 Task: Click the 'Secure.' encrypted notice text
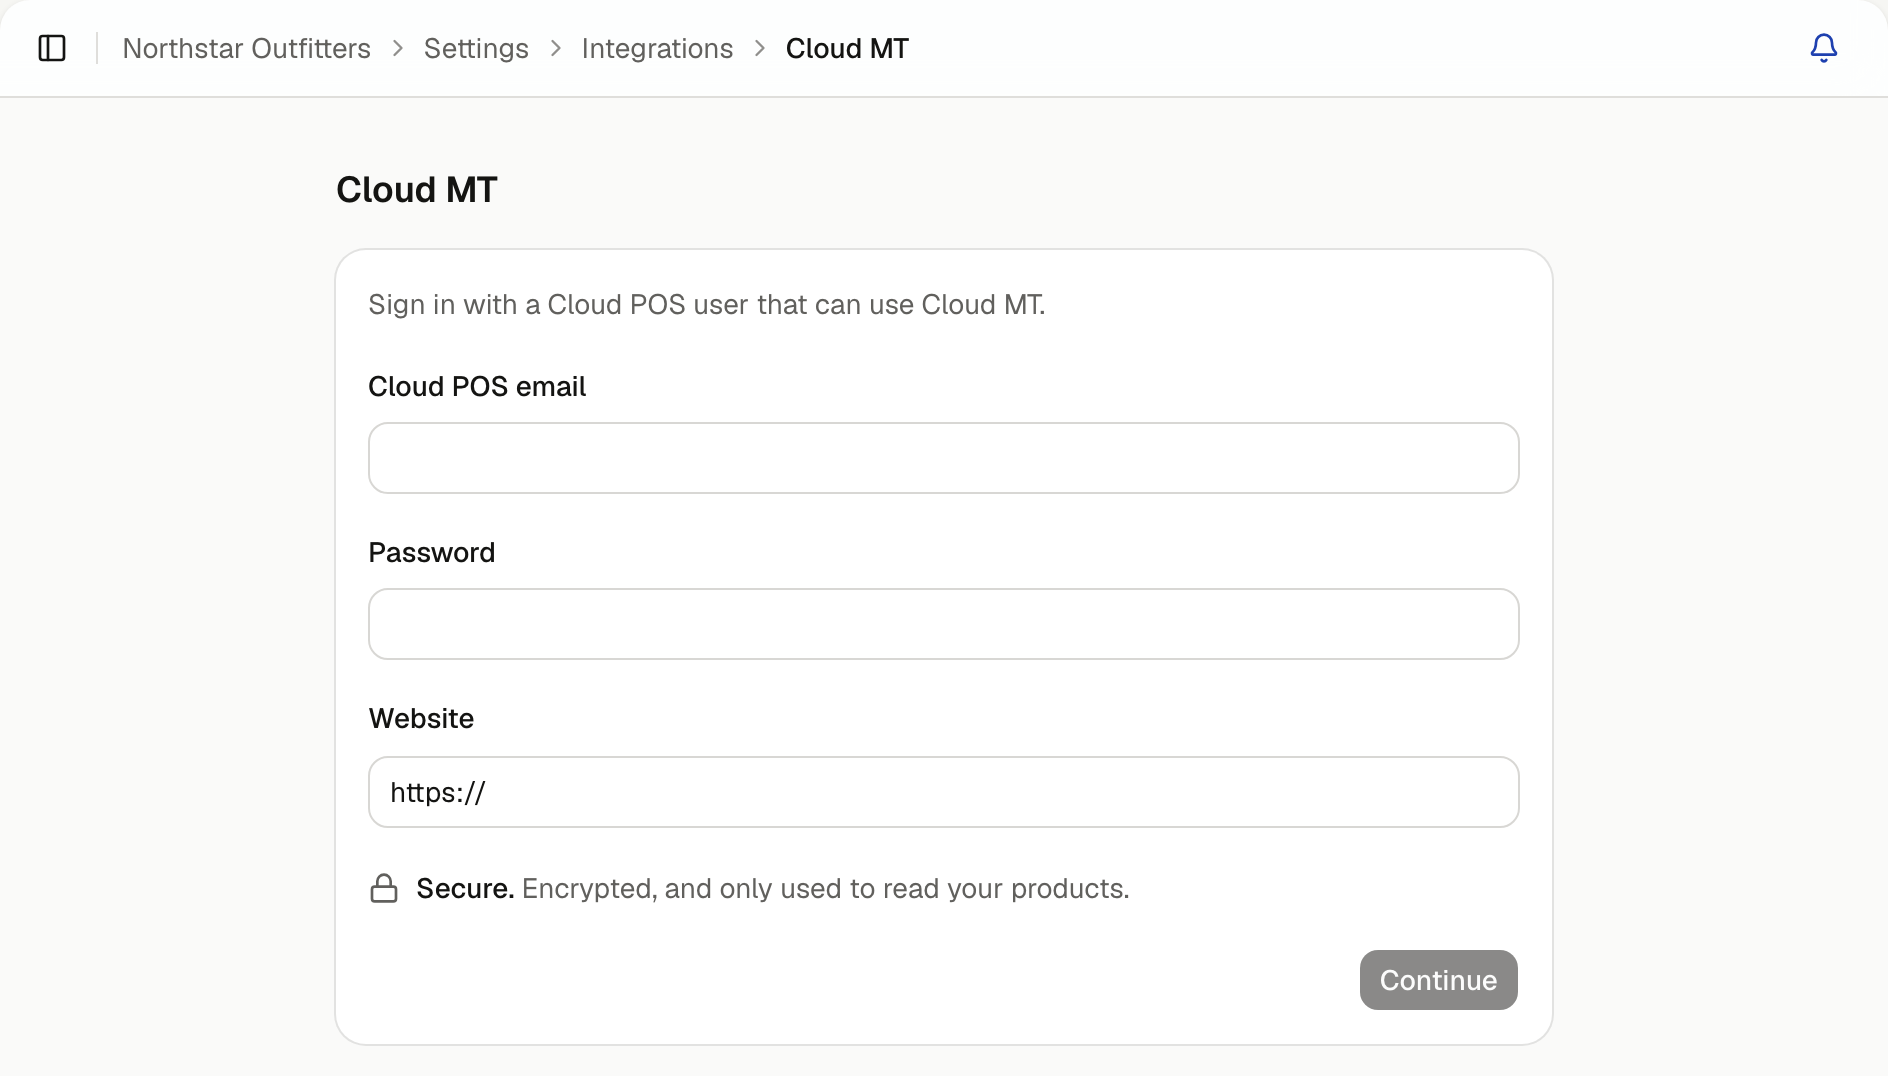pyautogui.click(x=772, y=888)
